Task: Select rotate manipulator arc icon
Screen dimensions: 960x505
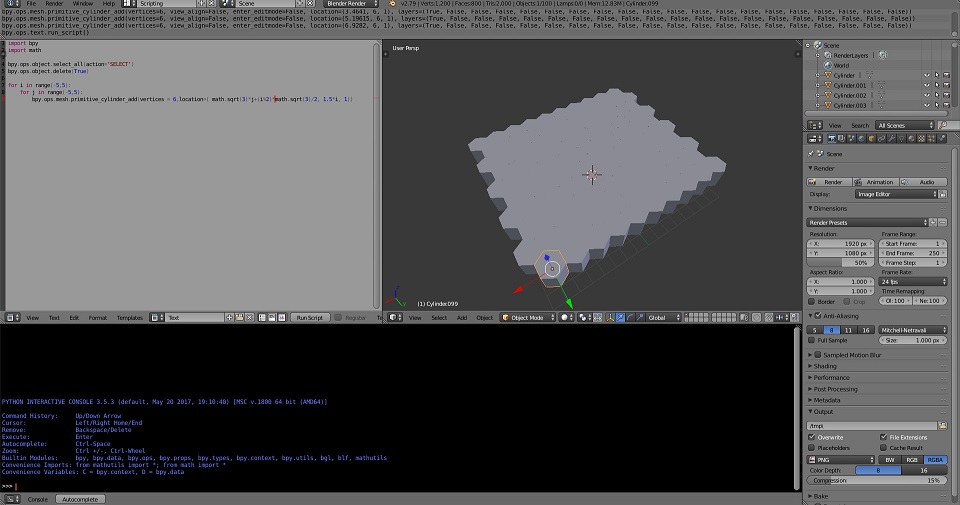Action: click(630, 318)
